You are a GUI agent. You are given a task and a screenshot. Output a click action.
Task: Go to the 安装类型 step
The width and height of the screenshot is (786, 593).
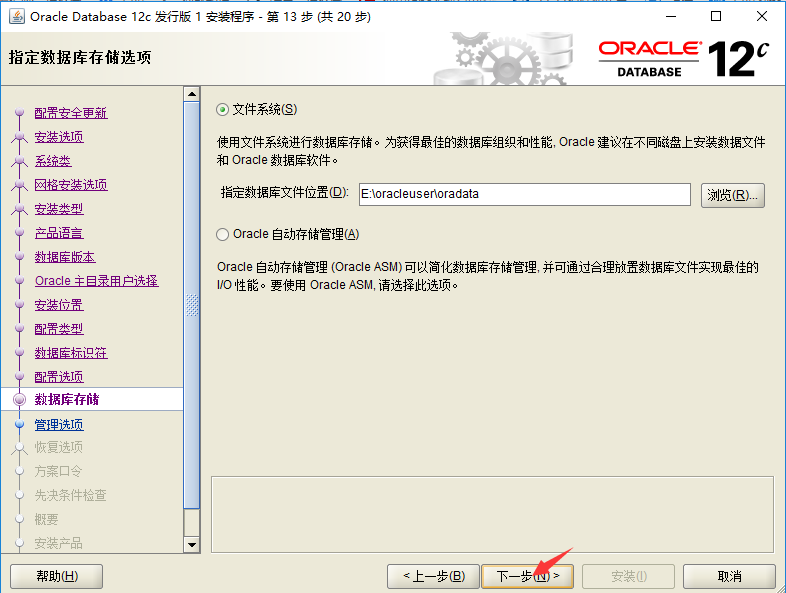(59, 209)
